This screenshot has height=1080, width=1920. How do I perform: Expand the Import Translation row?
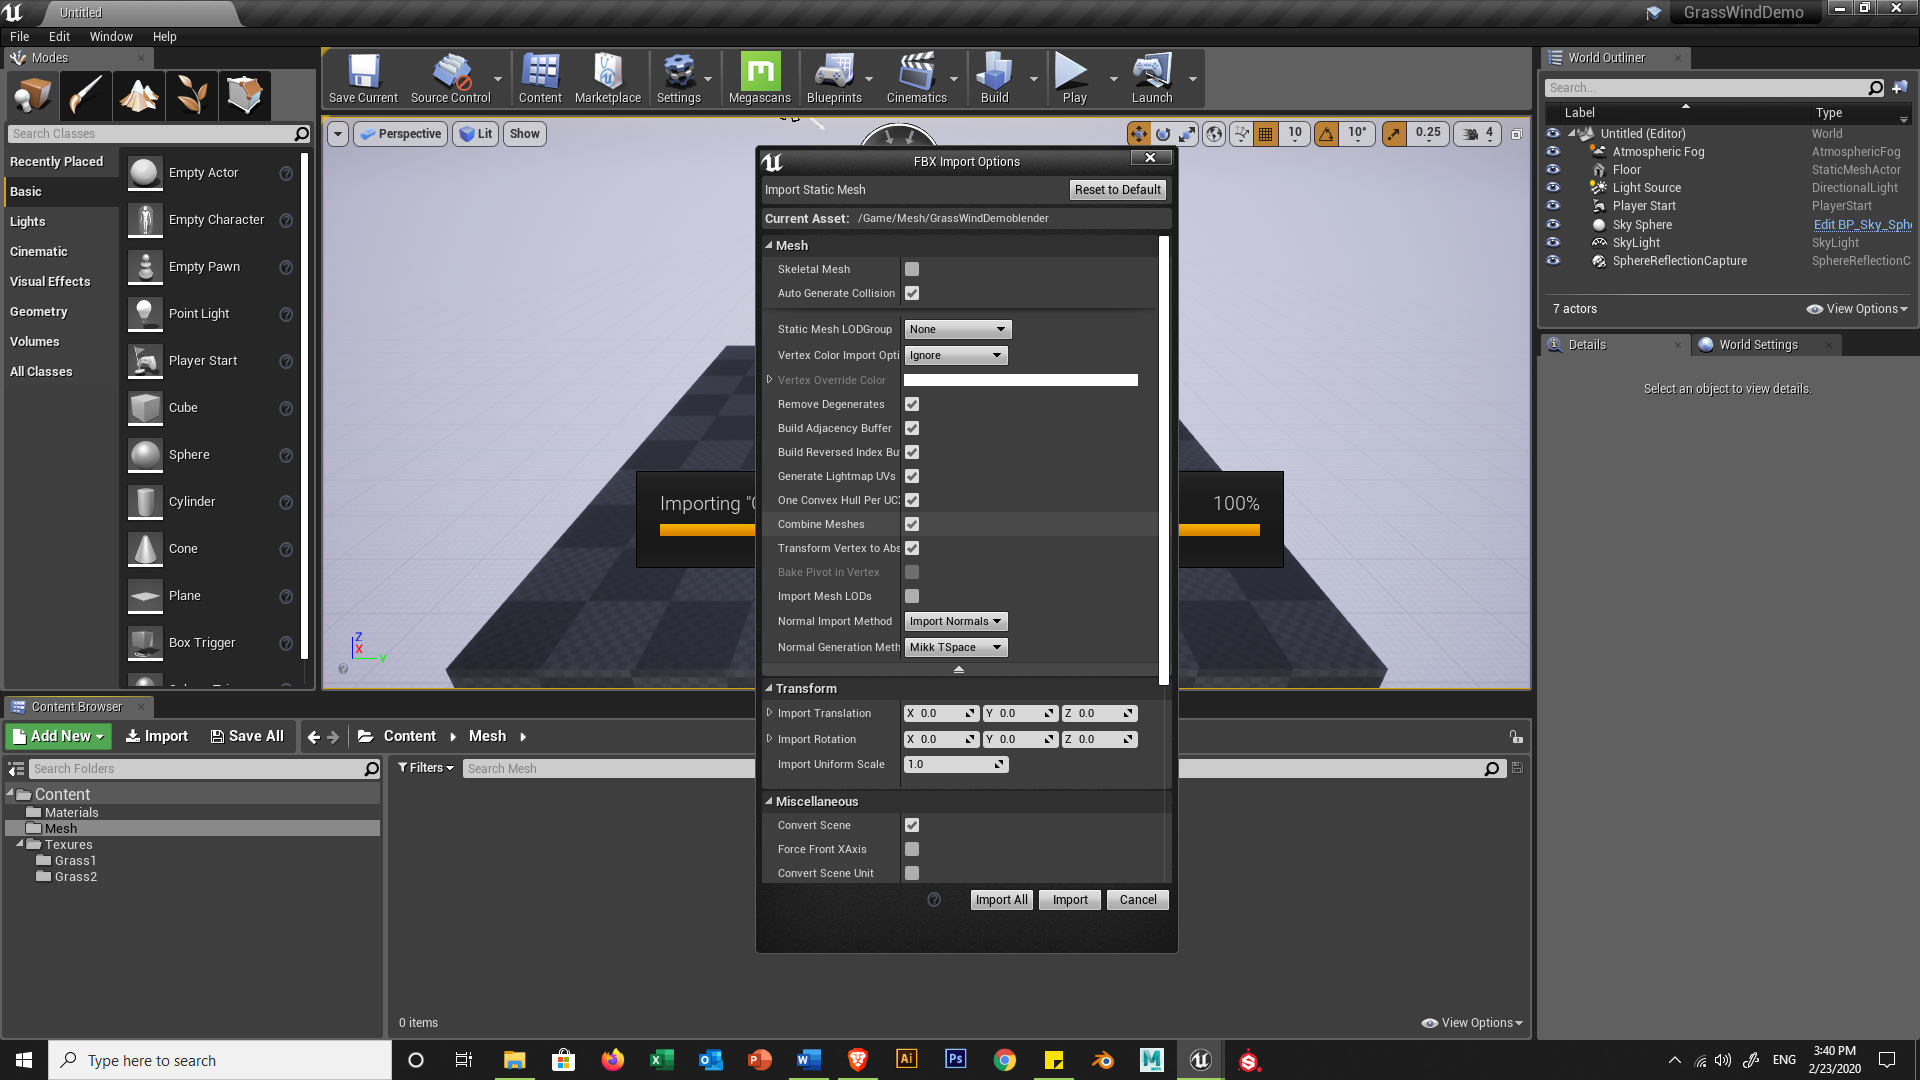tap(769, 713)
